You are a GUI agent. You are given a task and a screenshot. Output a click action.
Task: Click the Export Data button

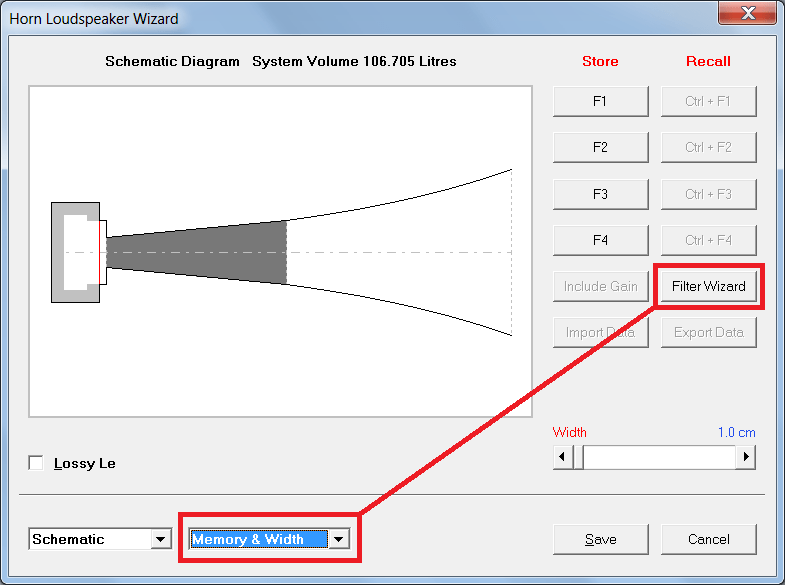click(708, 333)
